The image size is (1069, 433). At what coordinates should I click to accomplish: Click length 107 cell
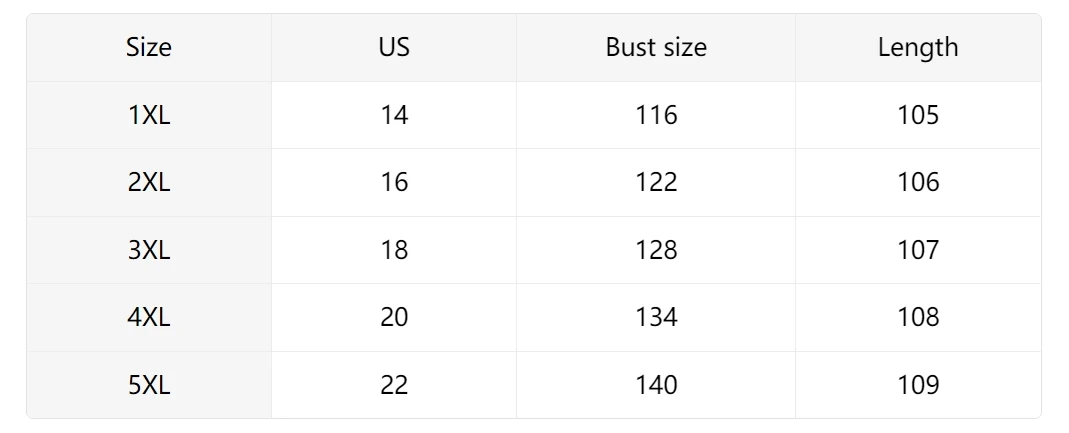click(918, 250)
